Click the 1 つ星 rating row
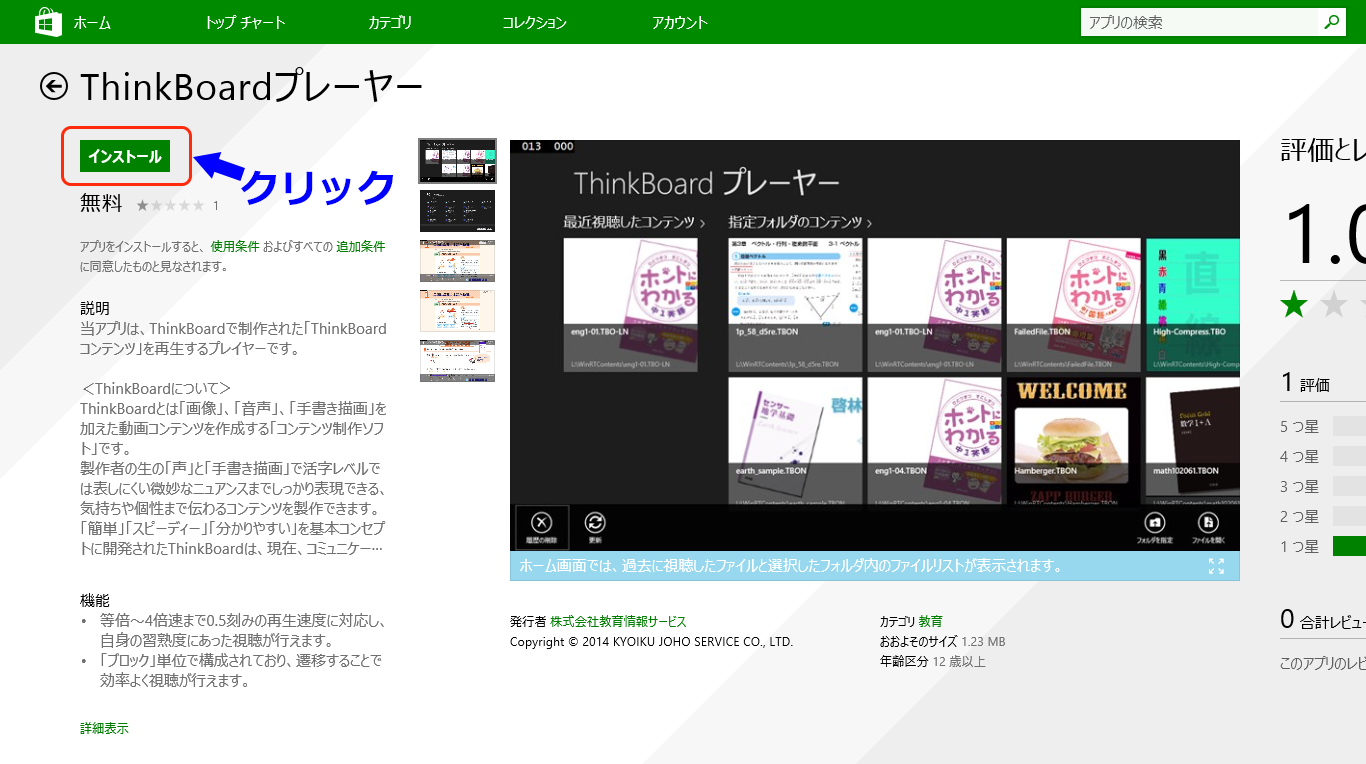Viewport: 1366px width, 764px height. pos(1322,546)
